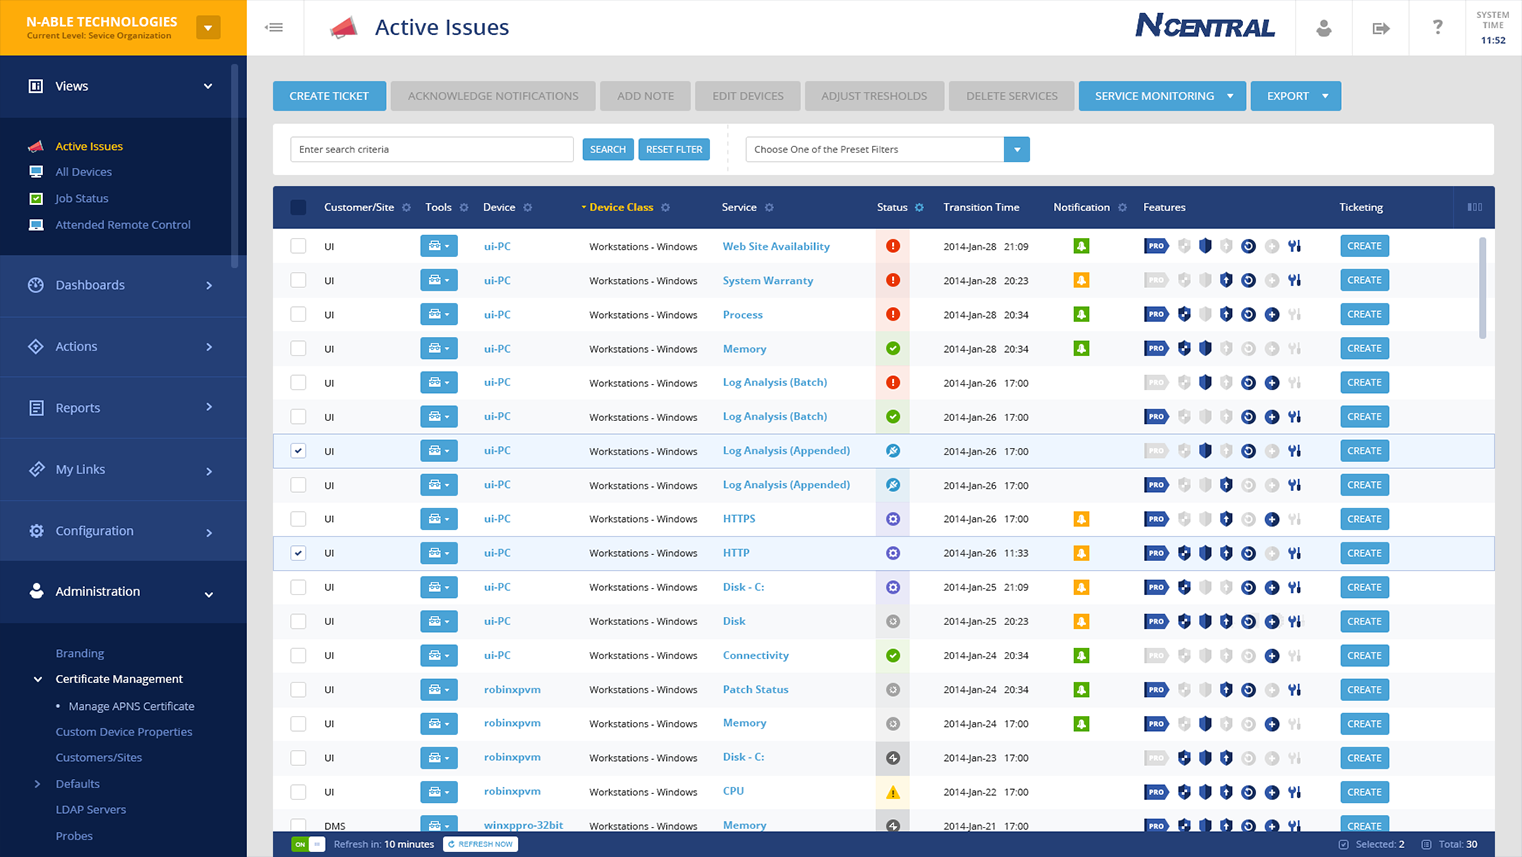This screenshot has height=857, width=1522.
Task: Click the green notification bell in the Process row
Action: click(x=1081, y=314)
